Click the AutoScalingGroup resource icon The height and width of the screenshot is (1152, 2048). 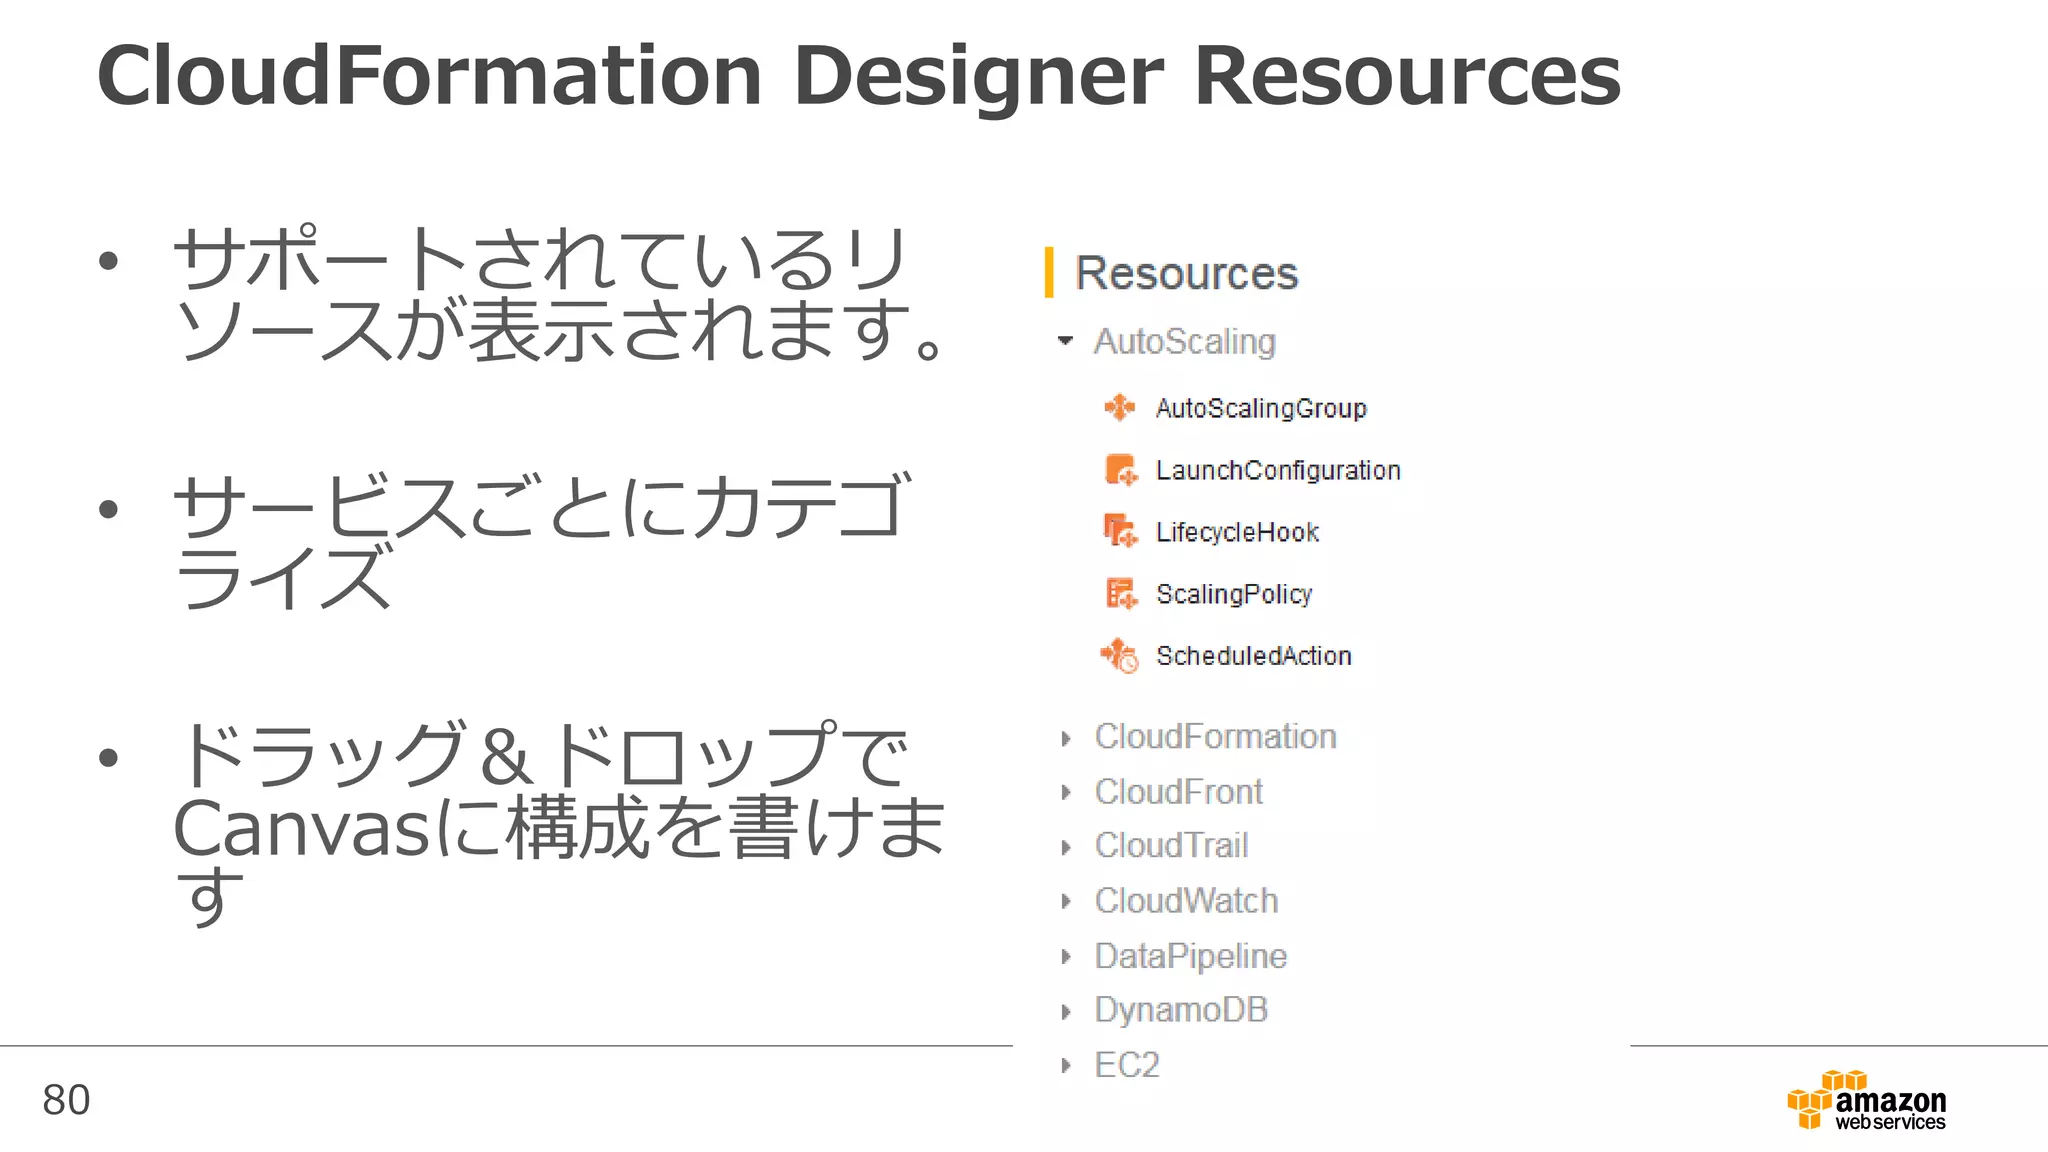click(1120, 407)
